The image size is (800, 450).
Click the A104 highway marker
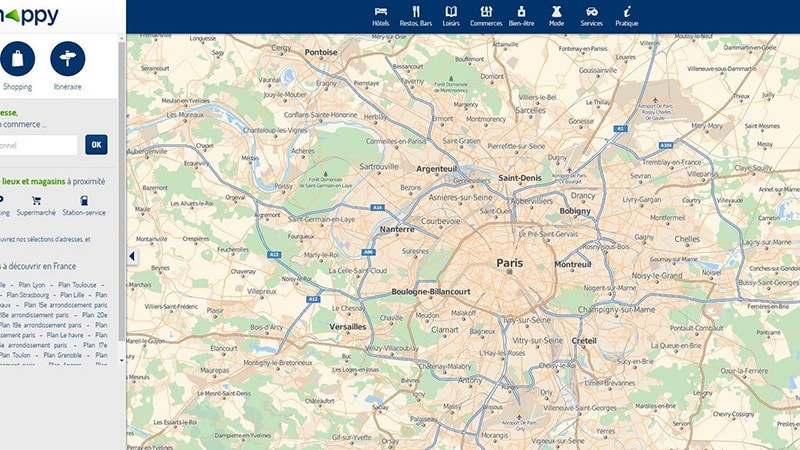(666, 145)
